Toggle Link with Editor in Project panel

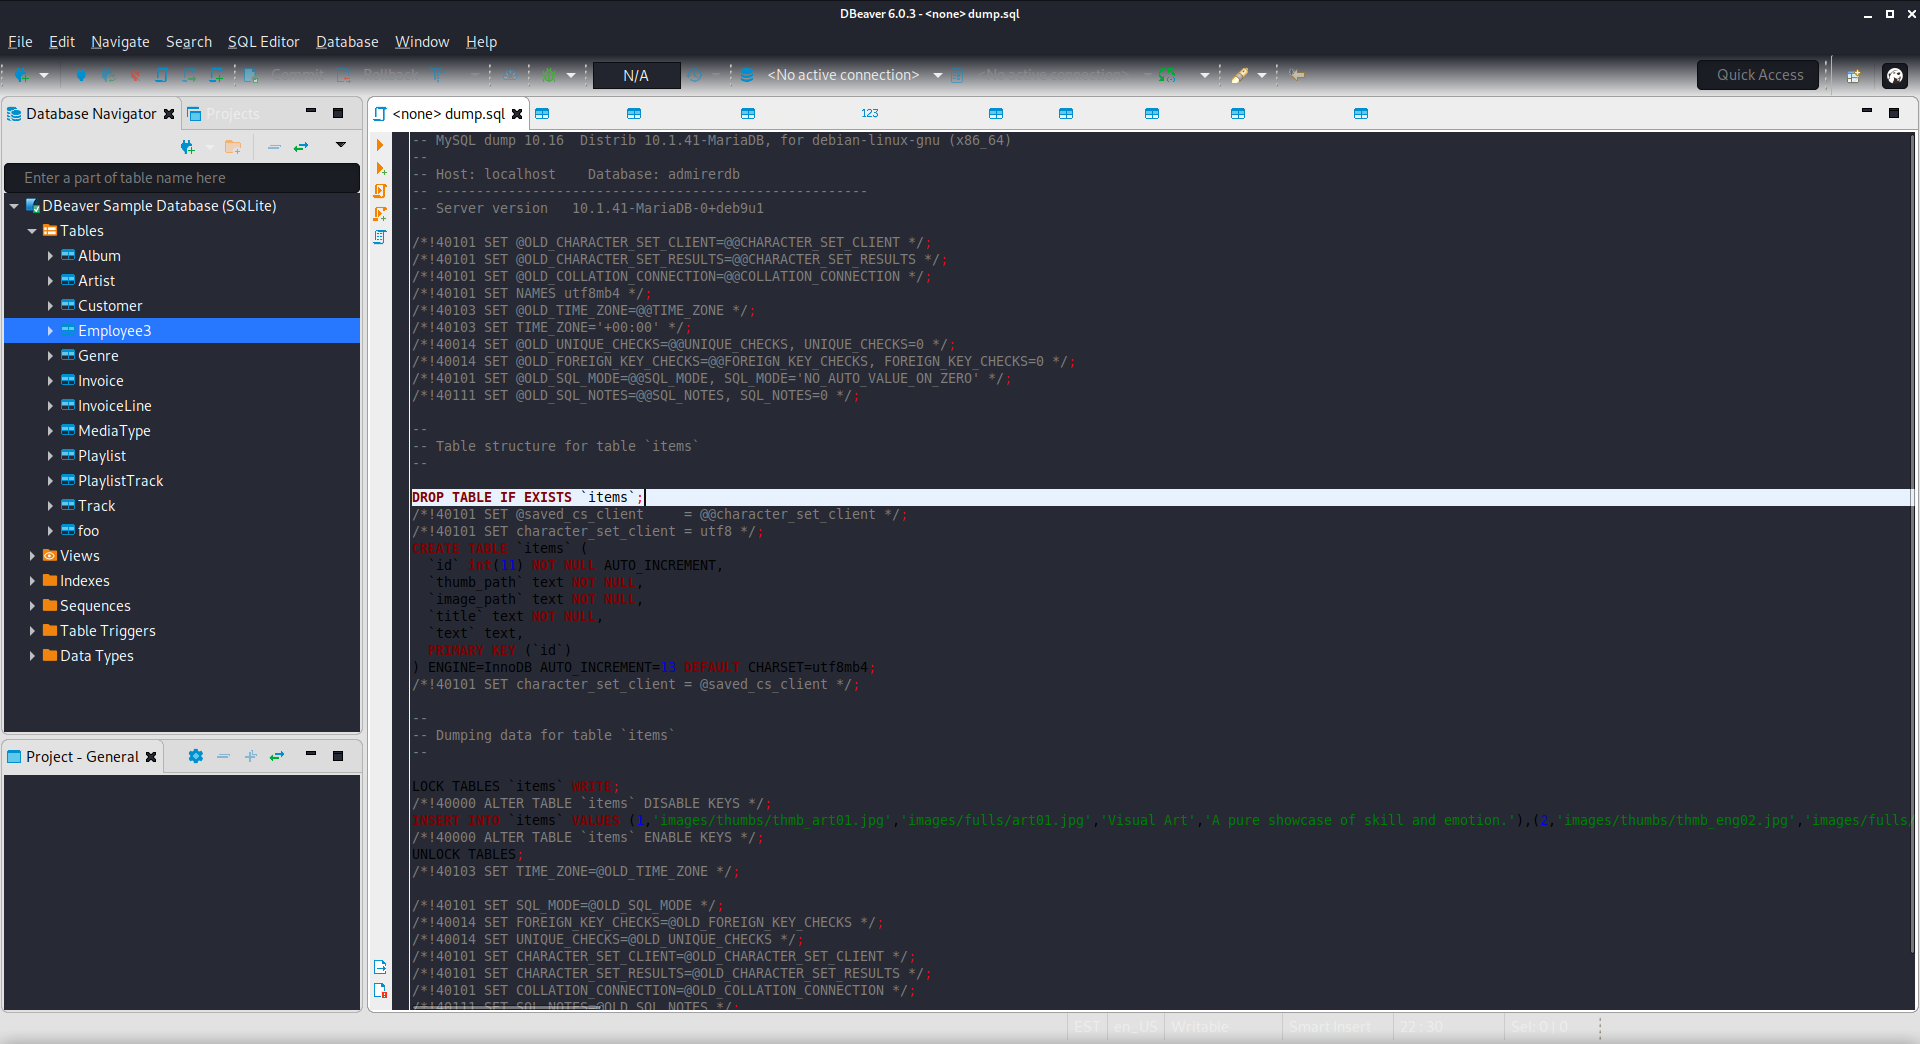point(277,757)
